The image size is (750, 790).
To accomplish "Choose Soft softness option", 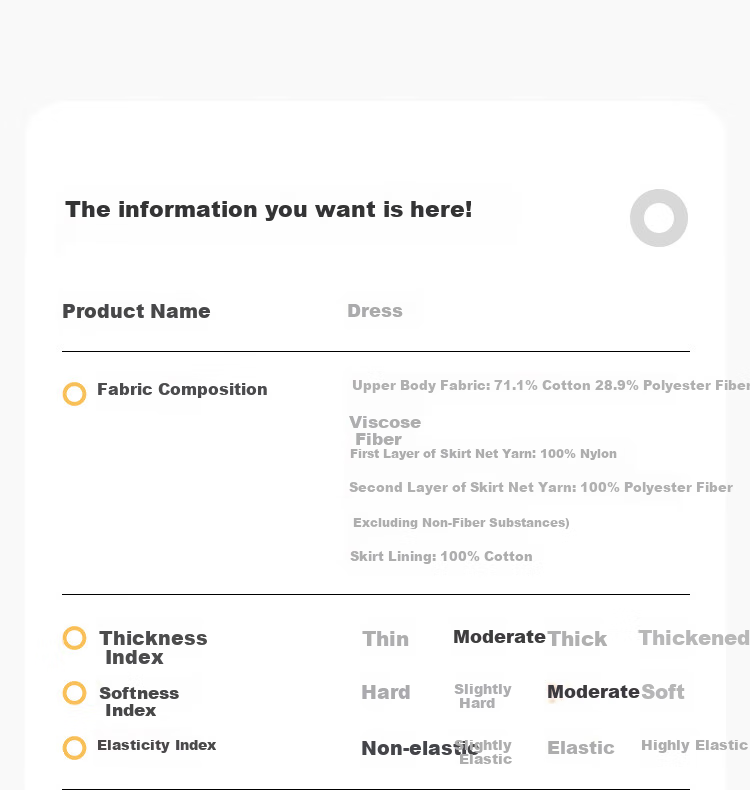I will pyautogui.click(x=663, y=692).
